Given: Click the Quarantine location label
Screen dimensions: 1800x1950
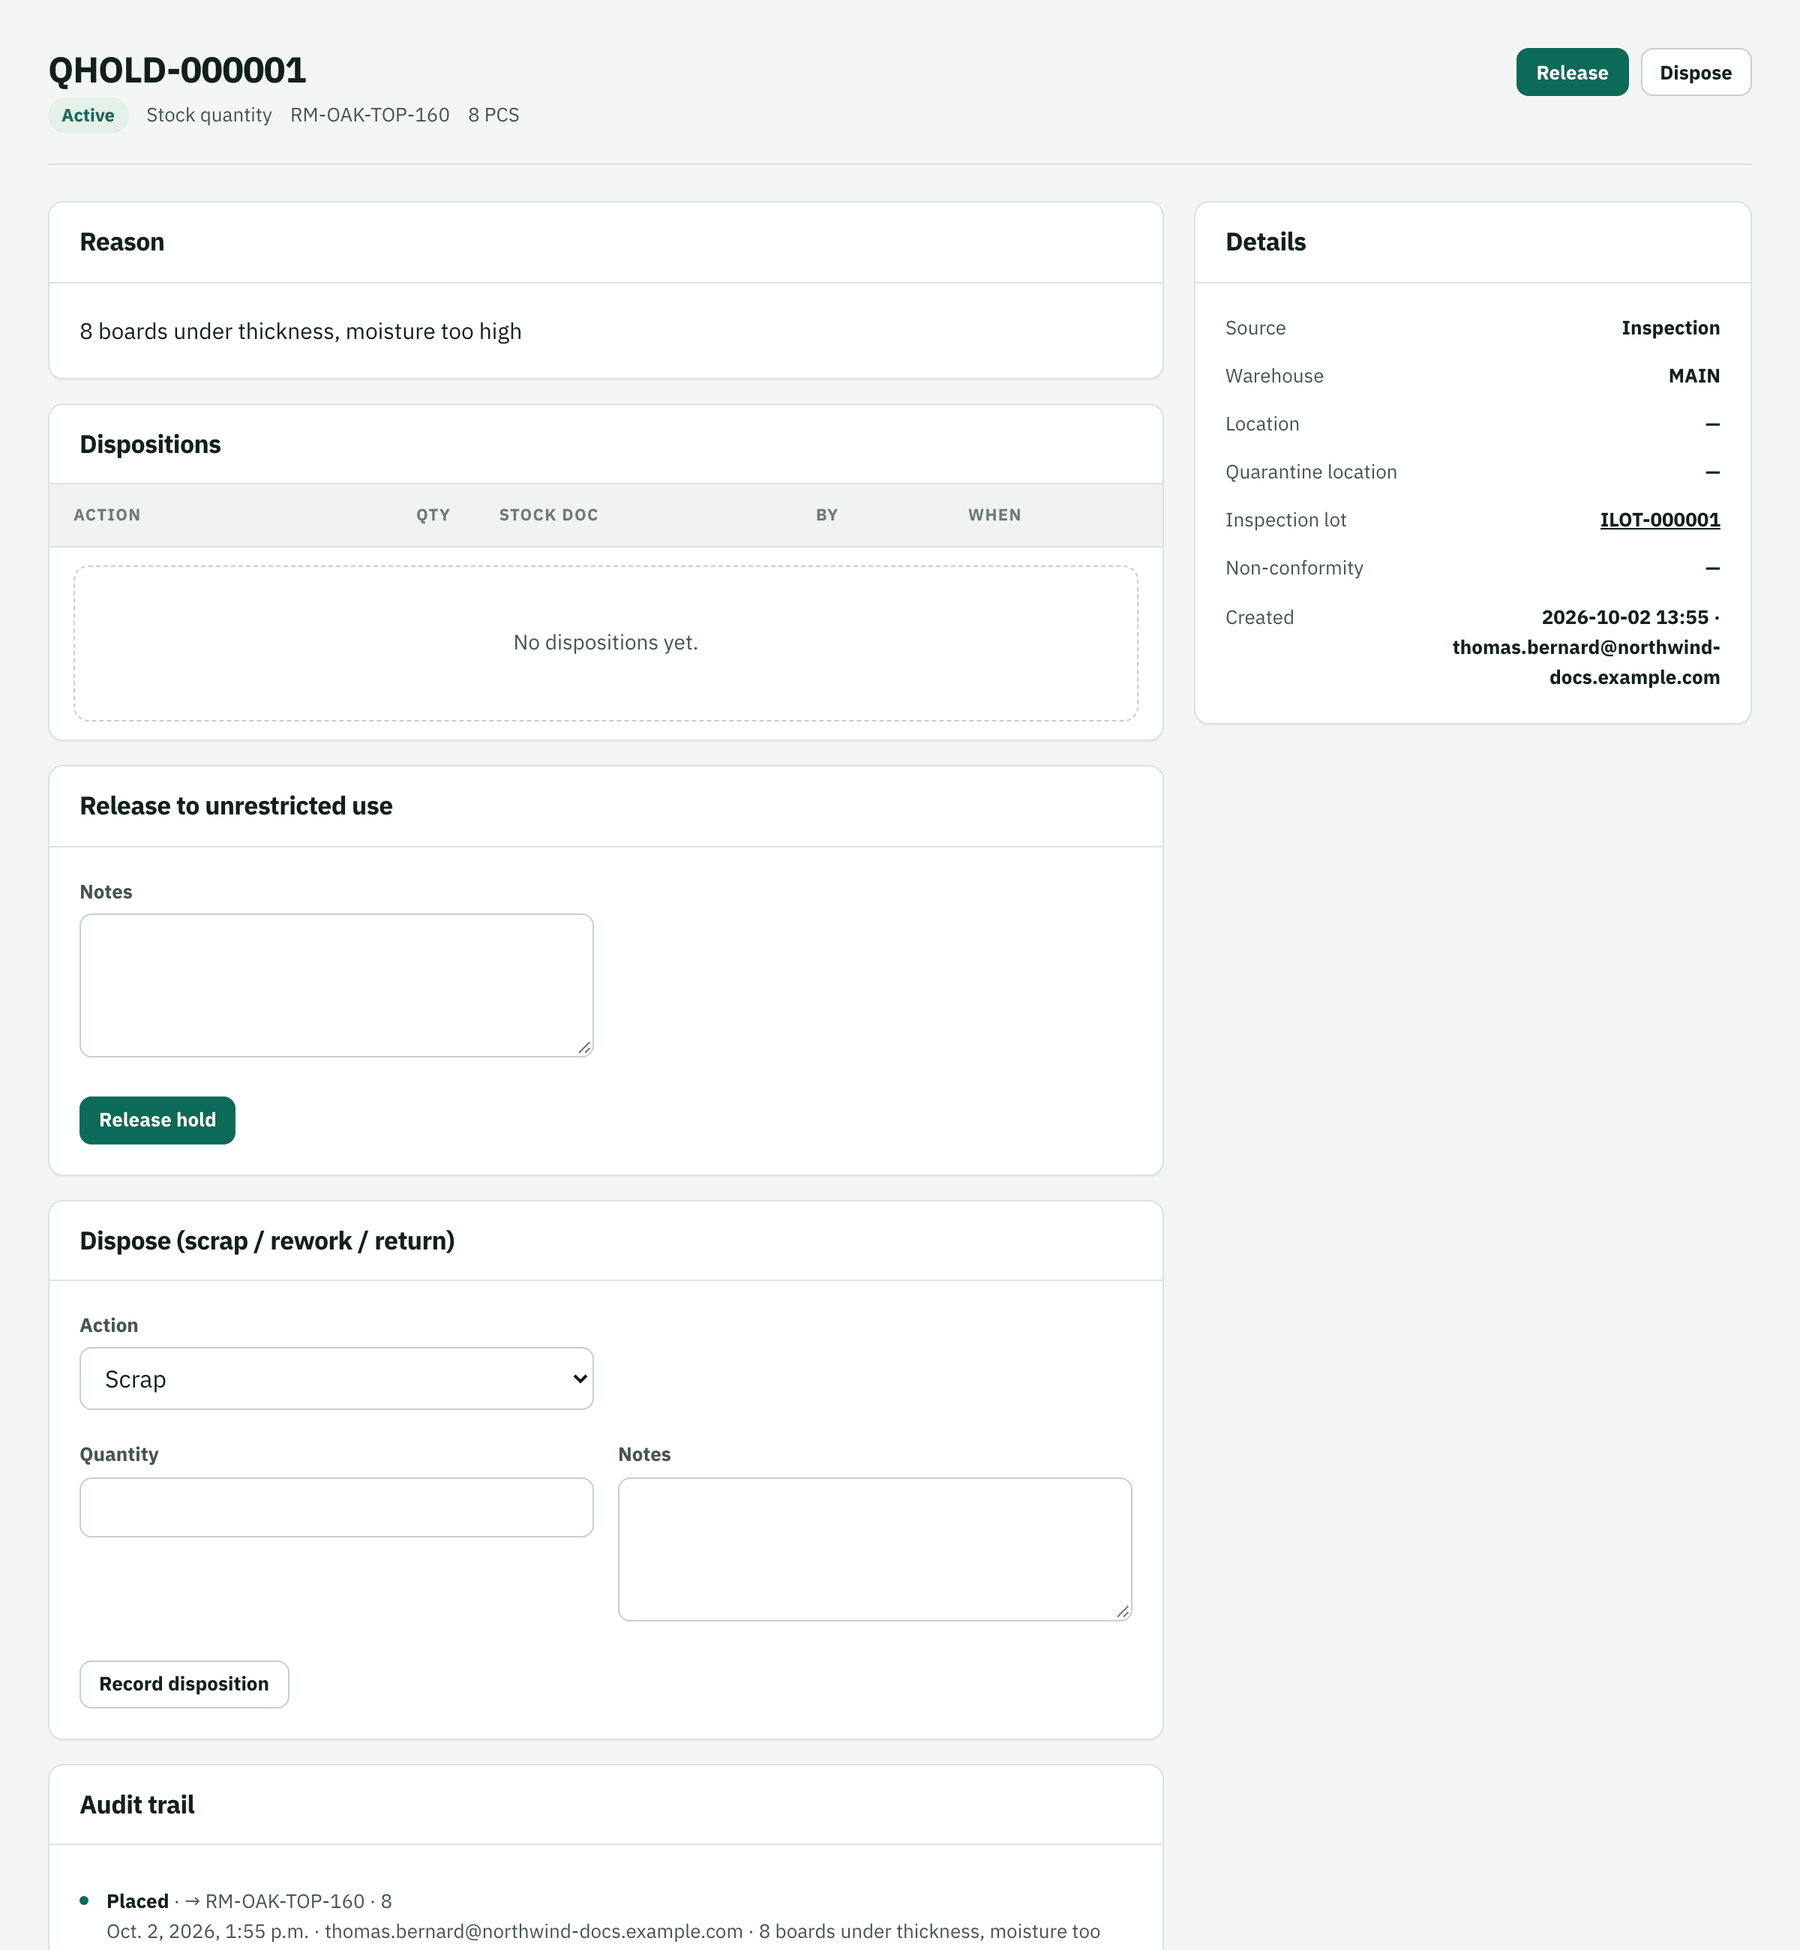Looking at the screenshot, I should (1311, 472).
